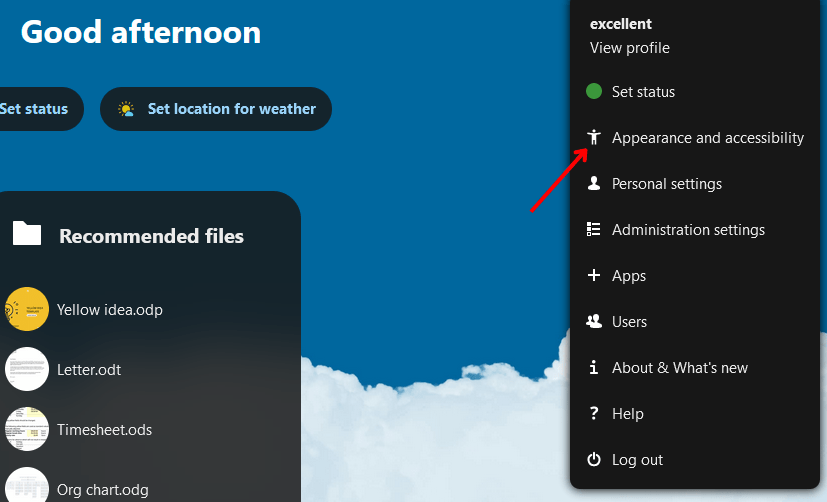Open View profile link
This screenshot has width=827, height=502.
(x=630, y=48)
